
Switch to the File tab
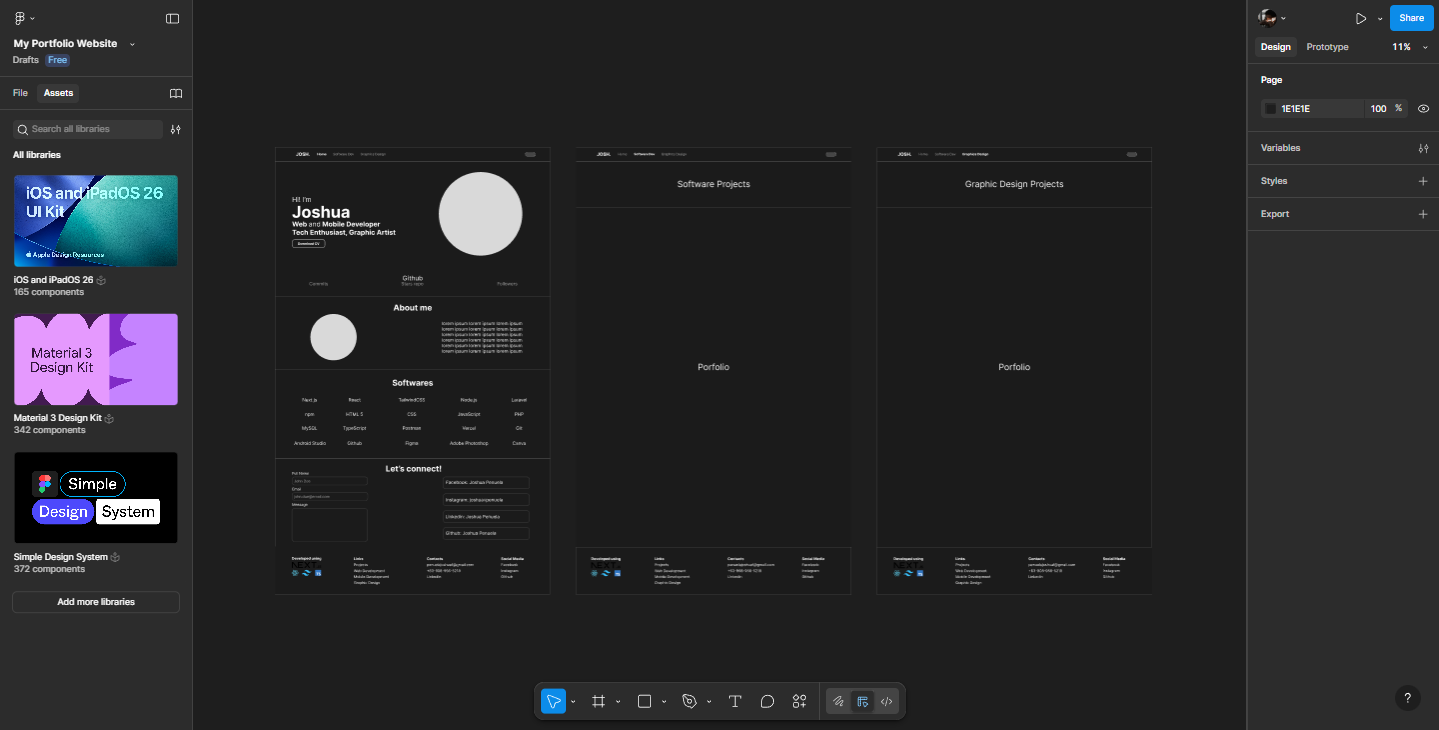tap(20, 93)
